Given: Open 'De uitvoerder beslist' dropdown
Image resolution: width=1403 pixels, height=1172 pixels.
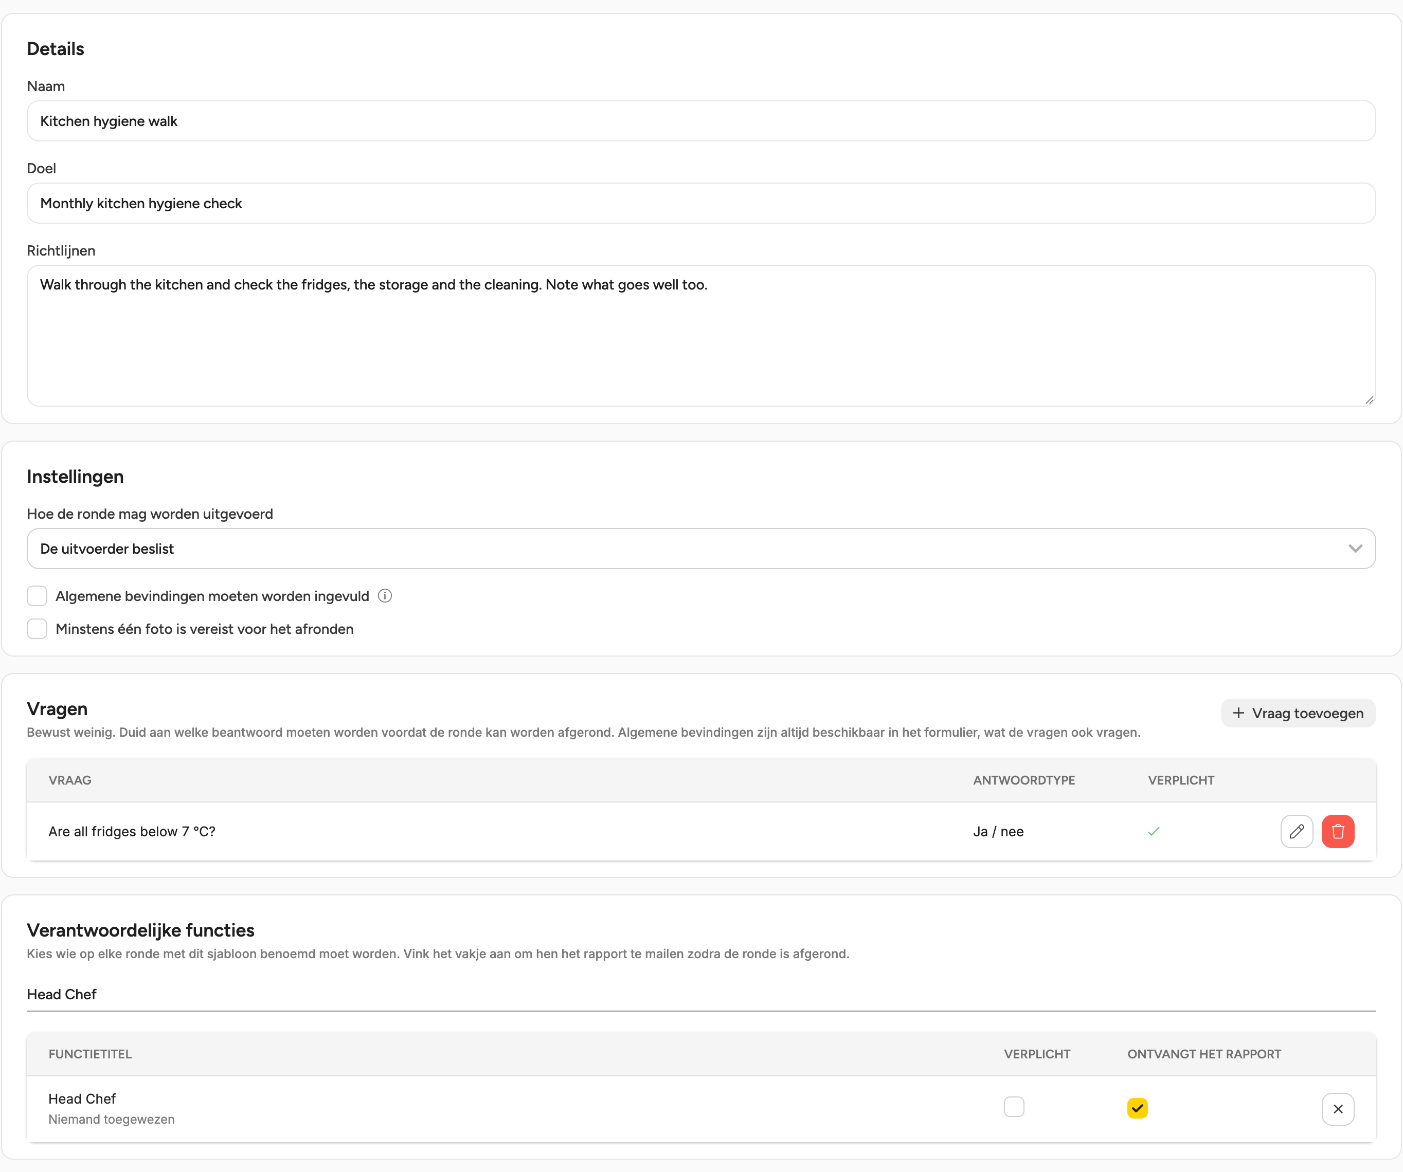Looking at the screenshot, I should 701,549.
